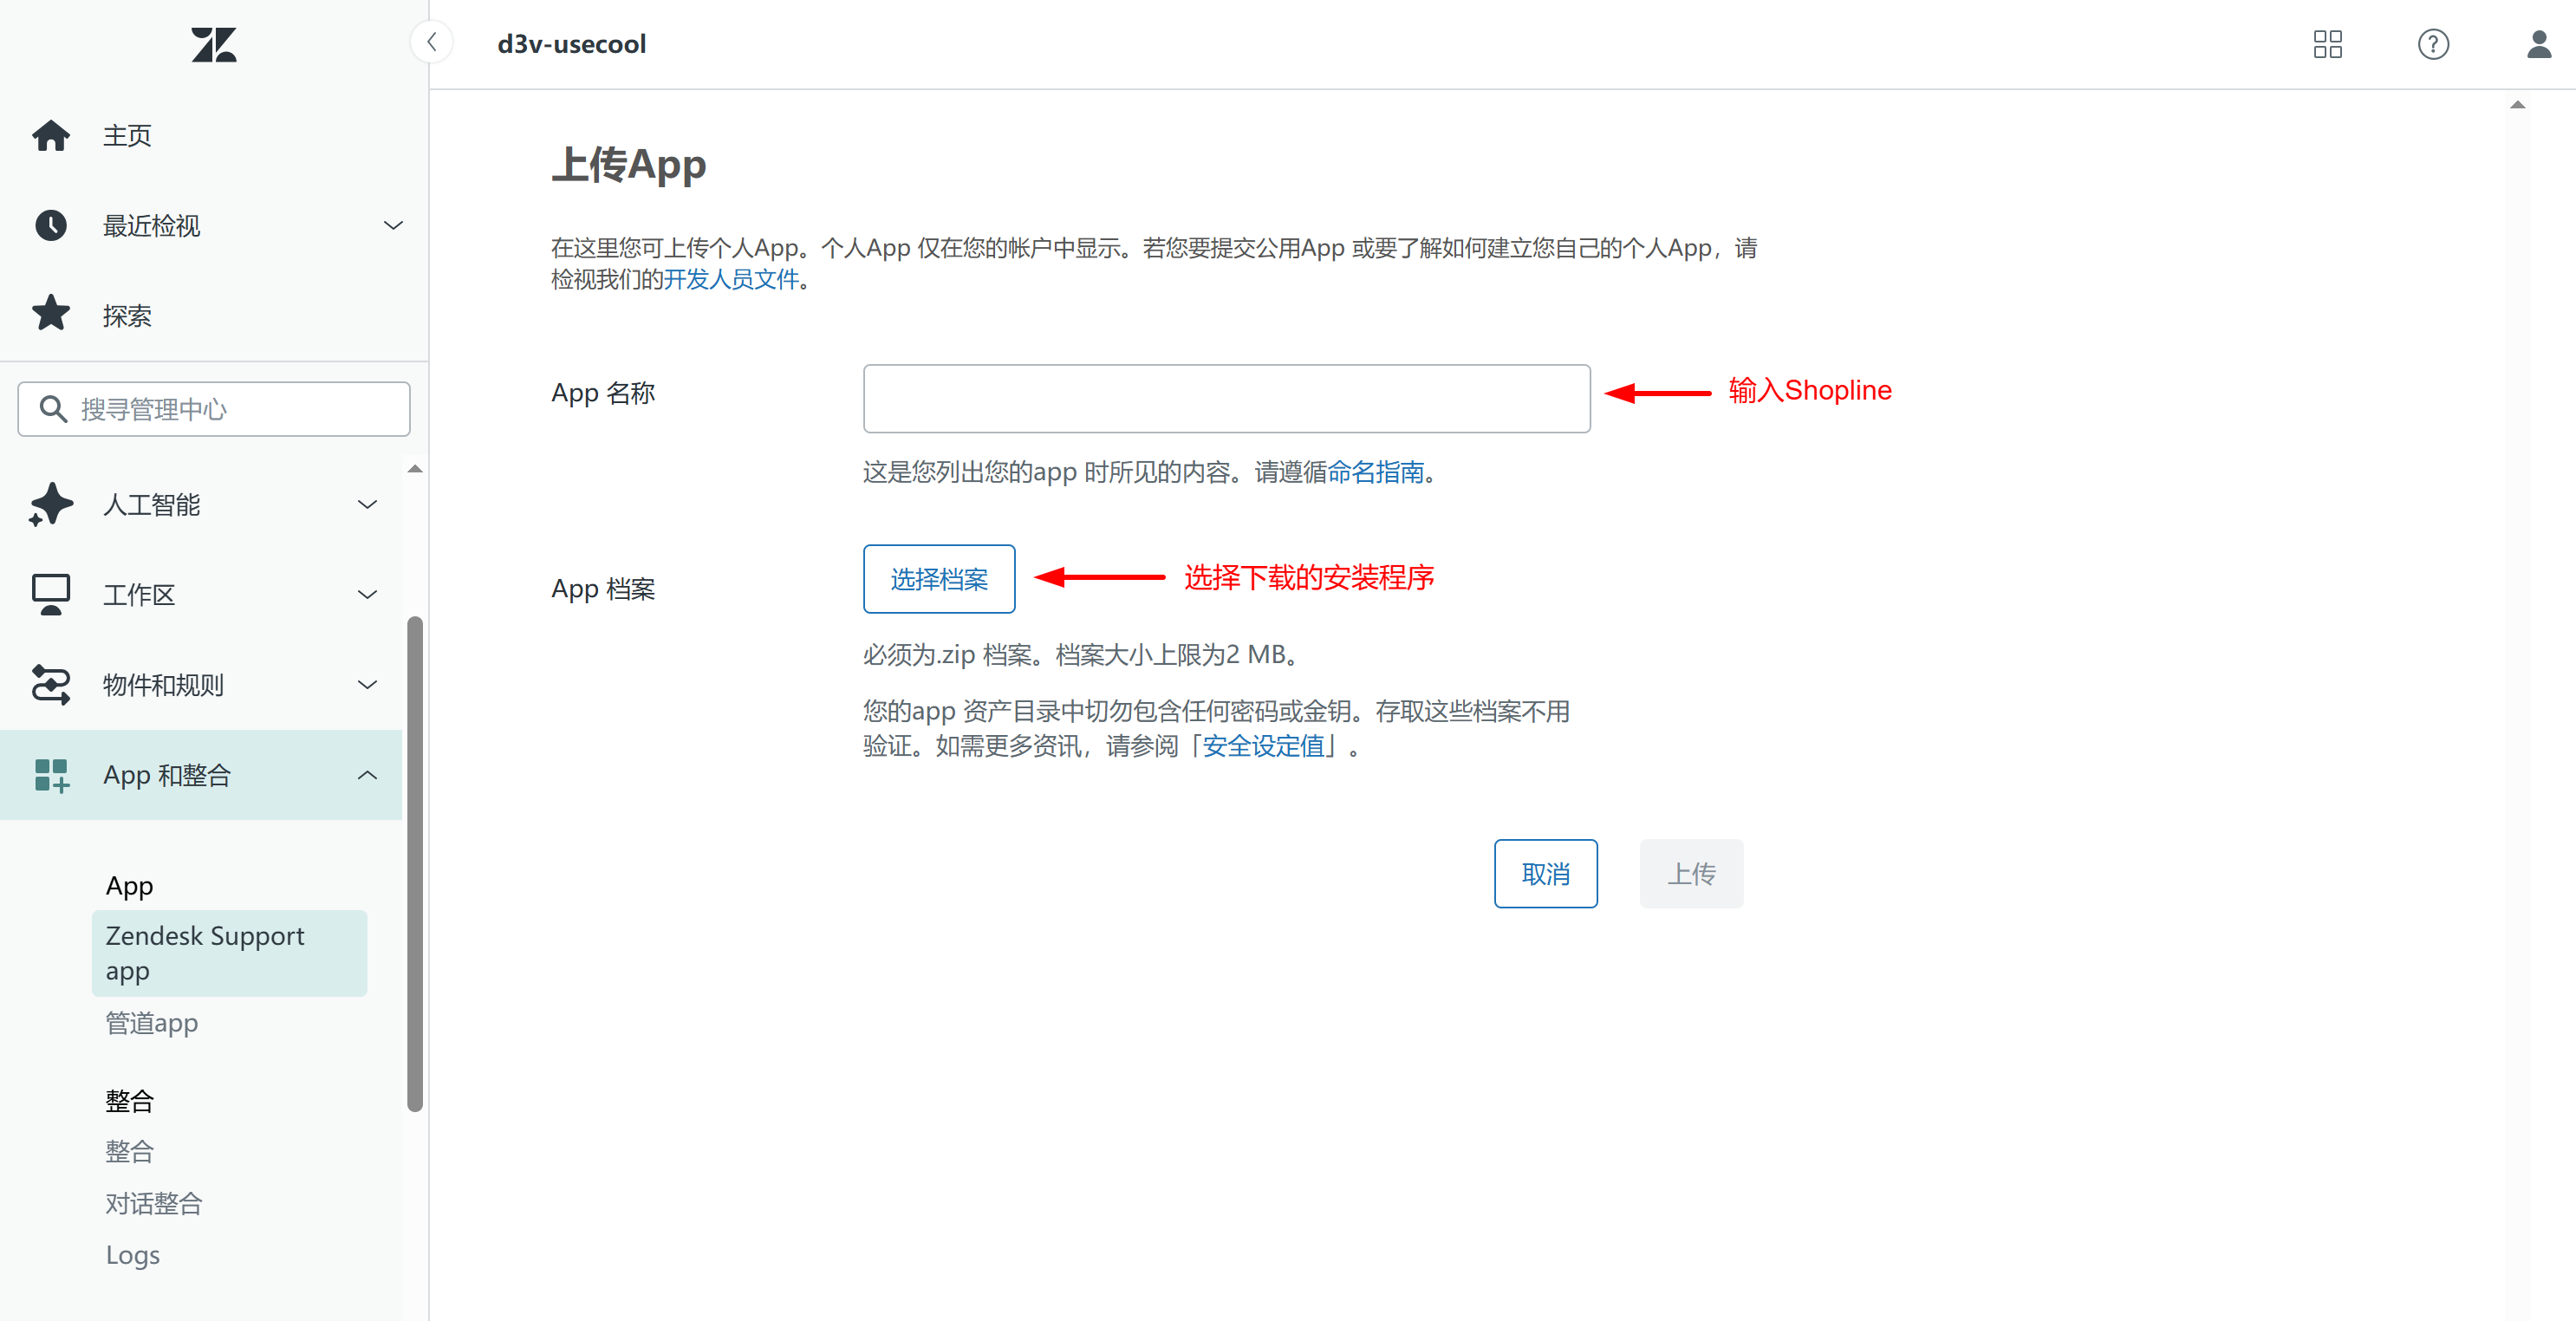The height and width of the screenshot is (1321, 2576).
Task: Click the sidebar scroll-up arrow
Action: (x=415, y=469)
